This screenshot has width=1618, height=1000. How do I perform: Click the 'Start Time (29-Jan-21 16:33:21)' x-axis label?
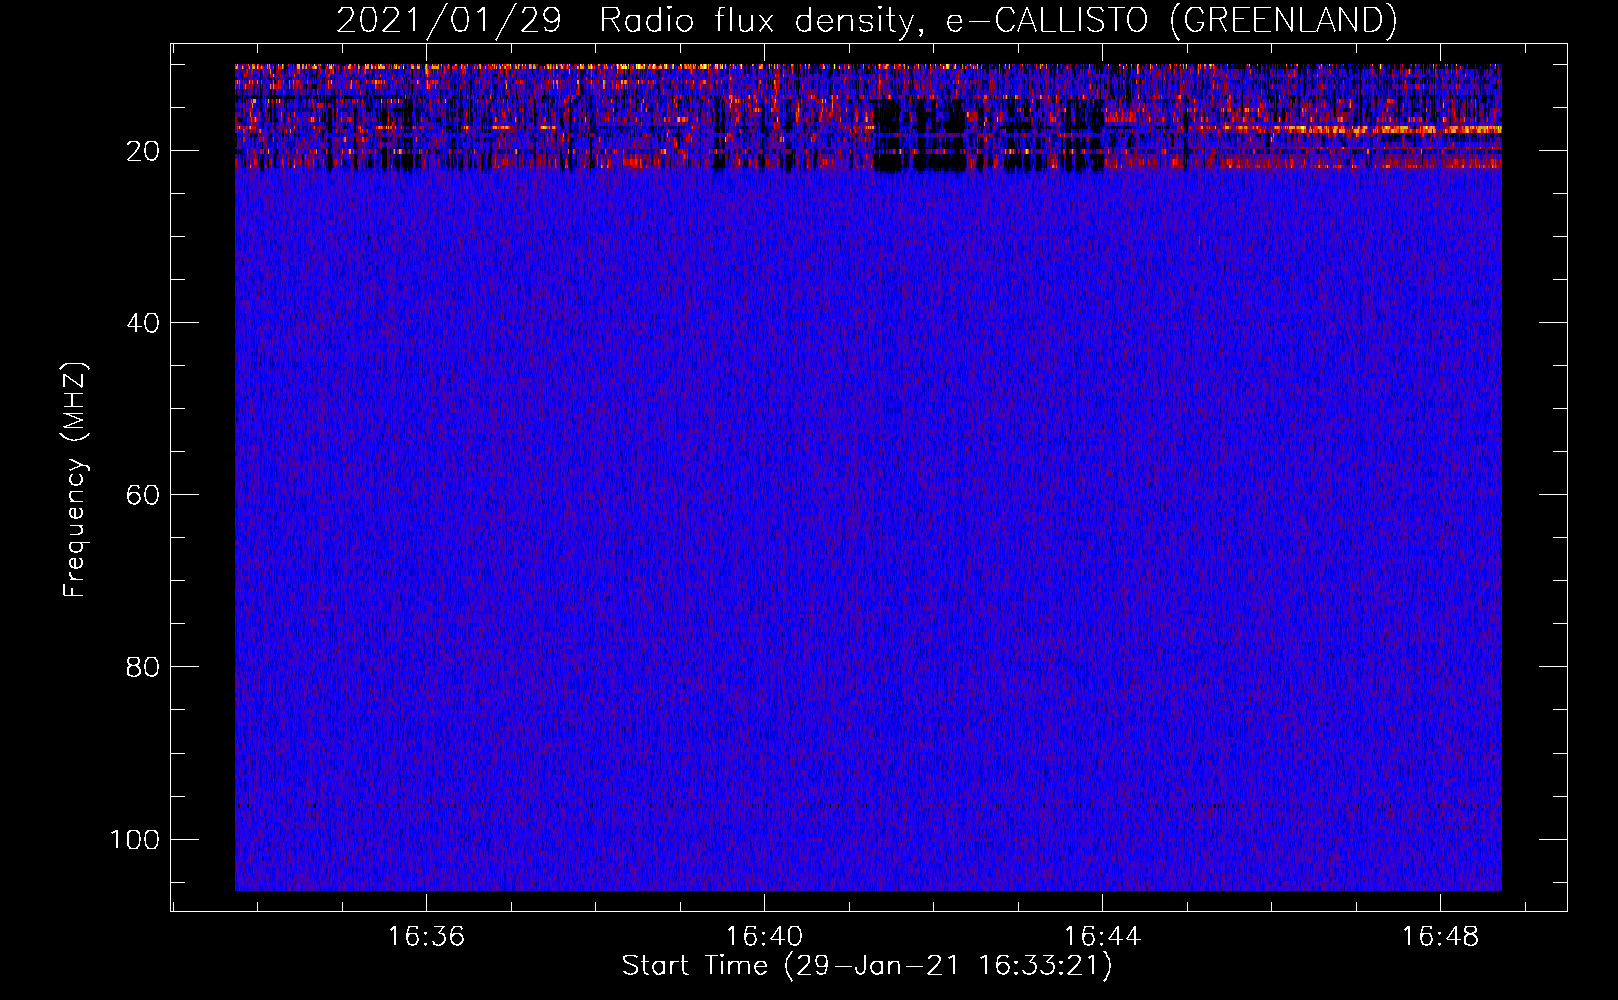pos(866,966)
